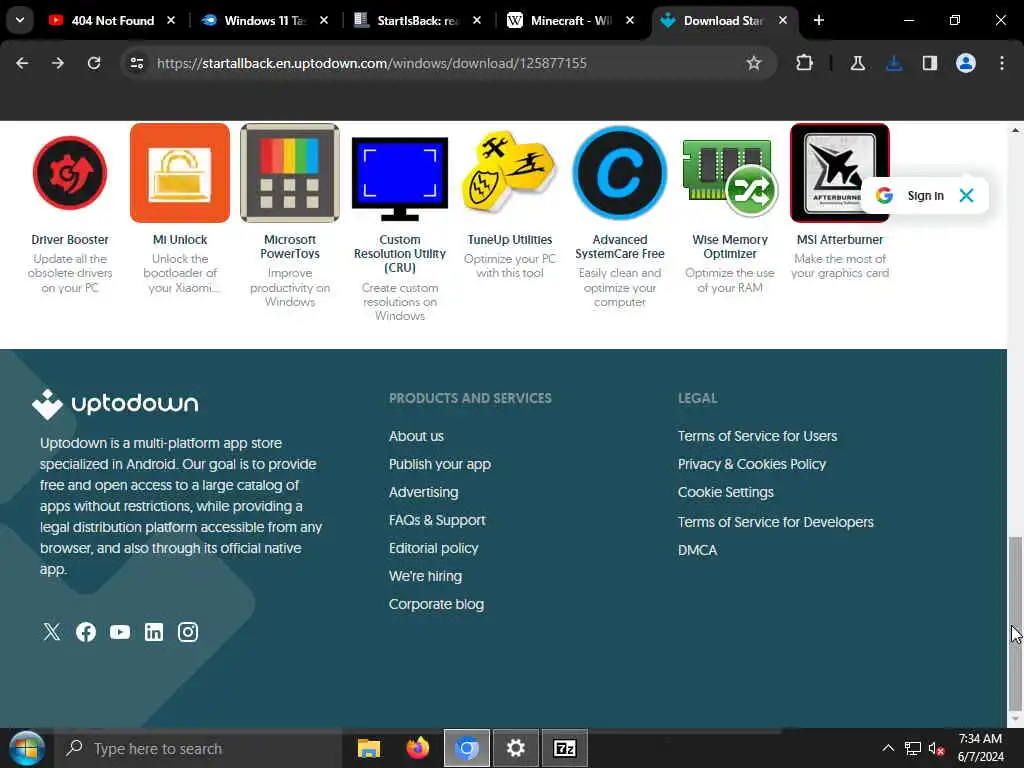Open the MSI Afterburner app icon
1024x768 pixels.
coord(839,173)
